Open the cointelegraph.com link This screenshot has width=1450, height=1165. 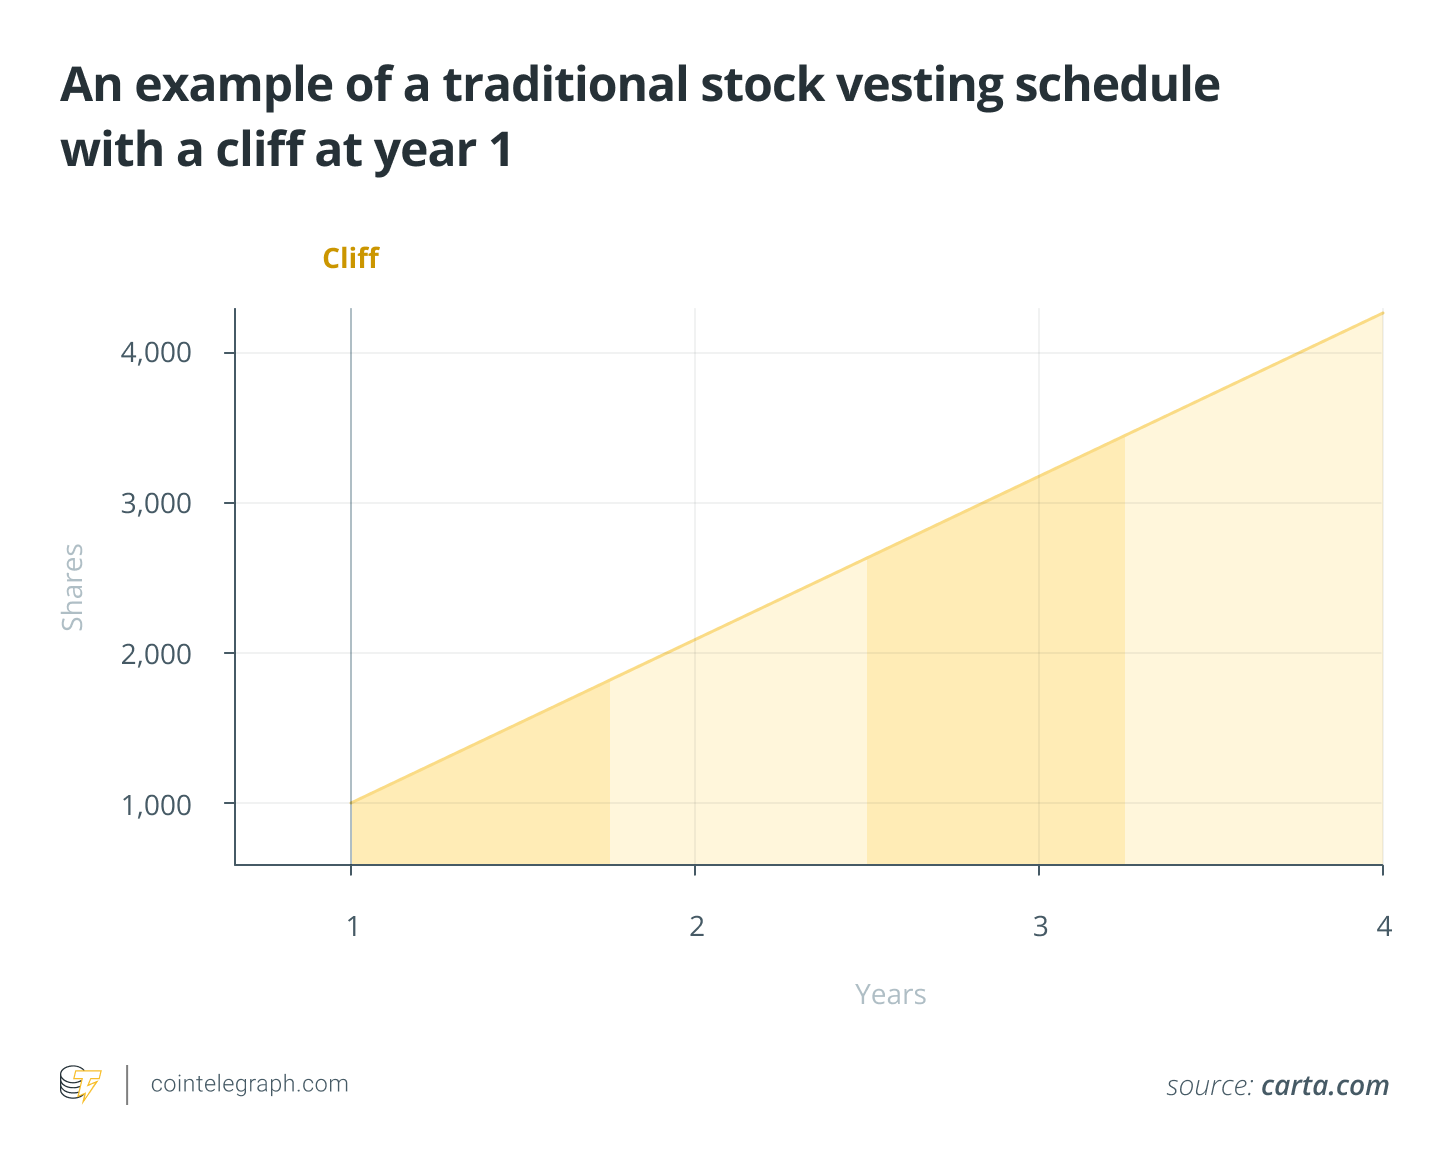coord(249,1084)
